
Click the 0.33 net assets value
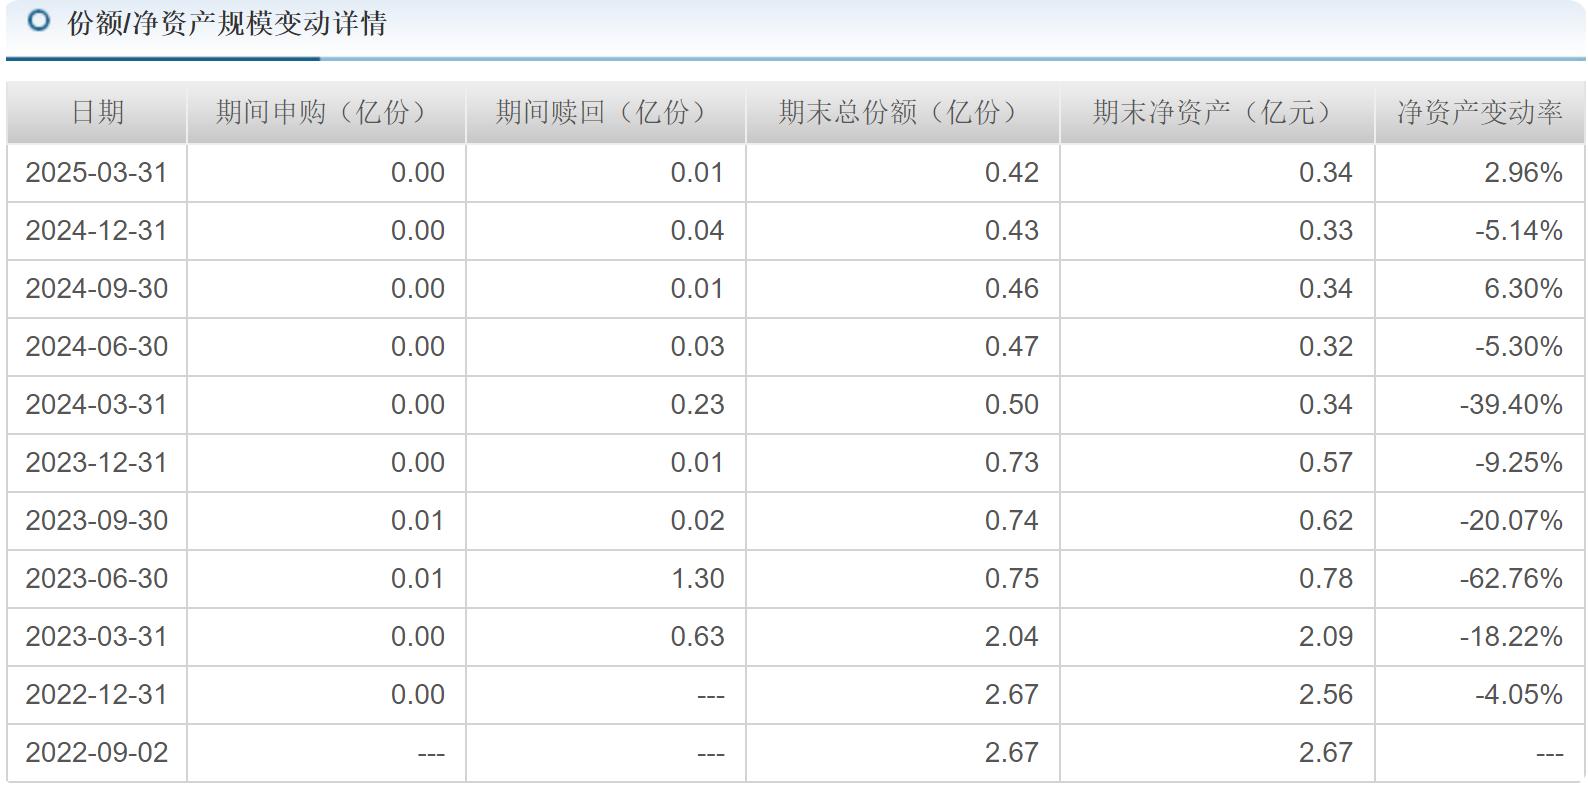tap(1325, 231)
